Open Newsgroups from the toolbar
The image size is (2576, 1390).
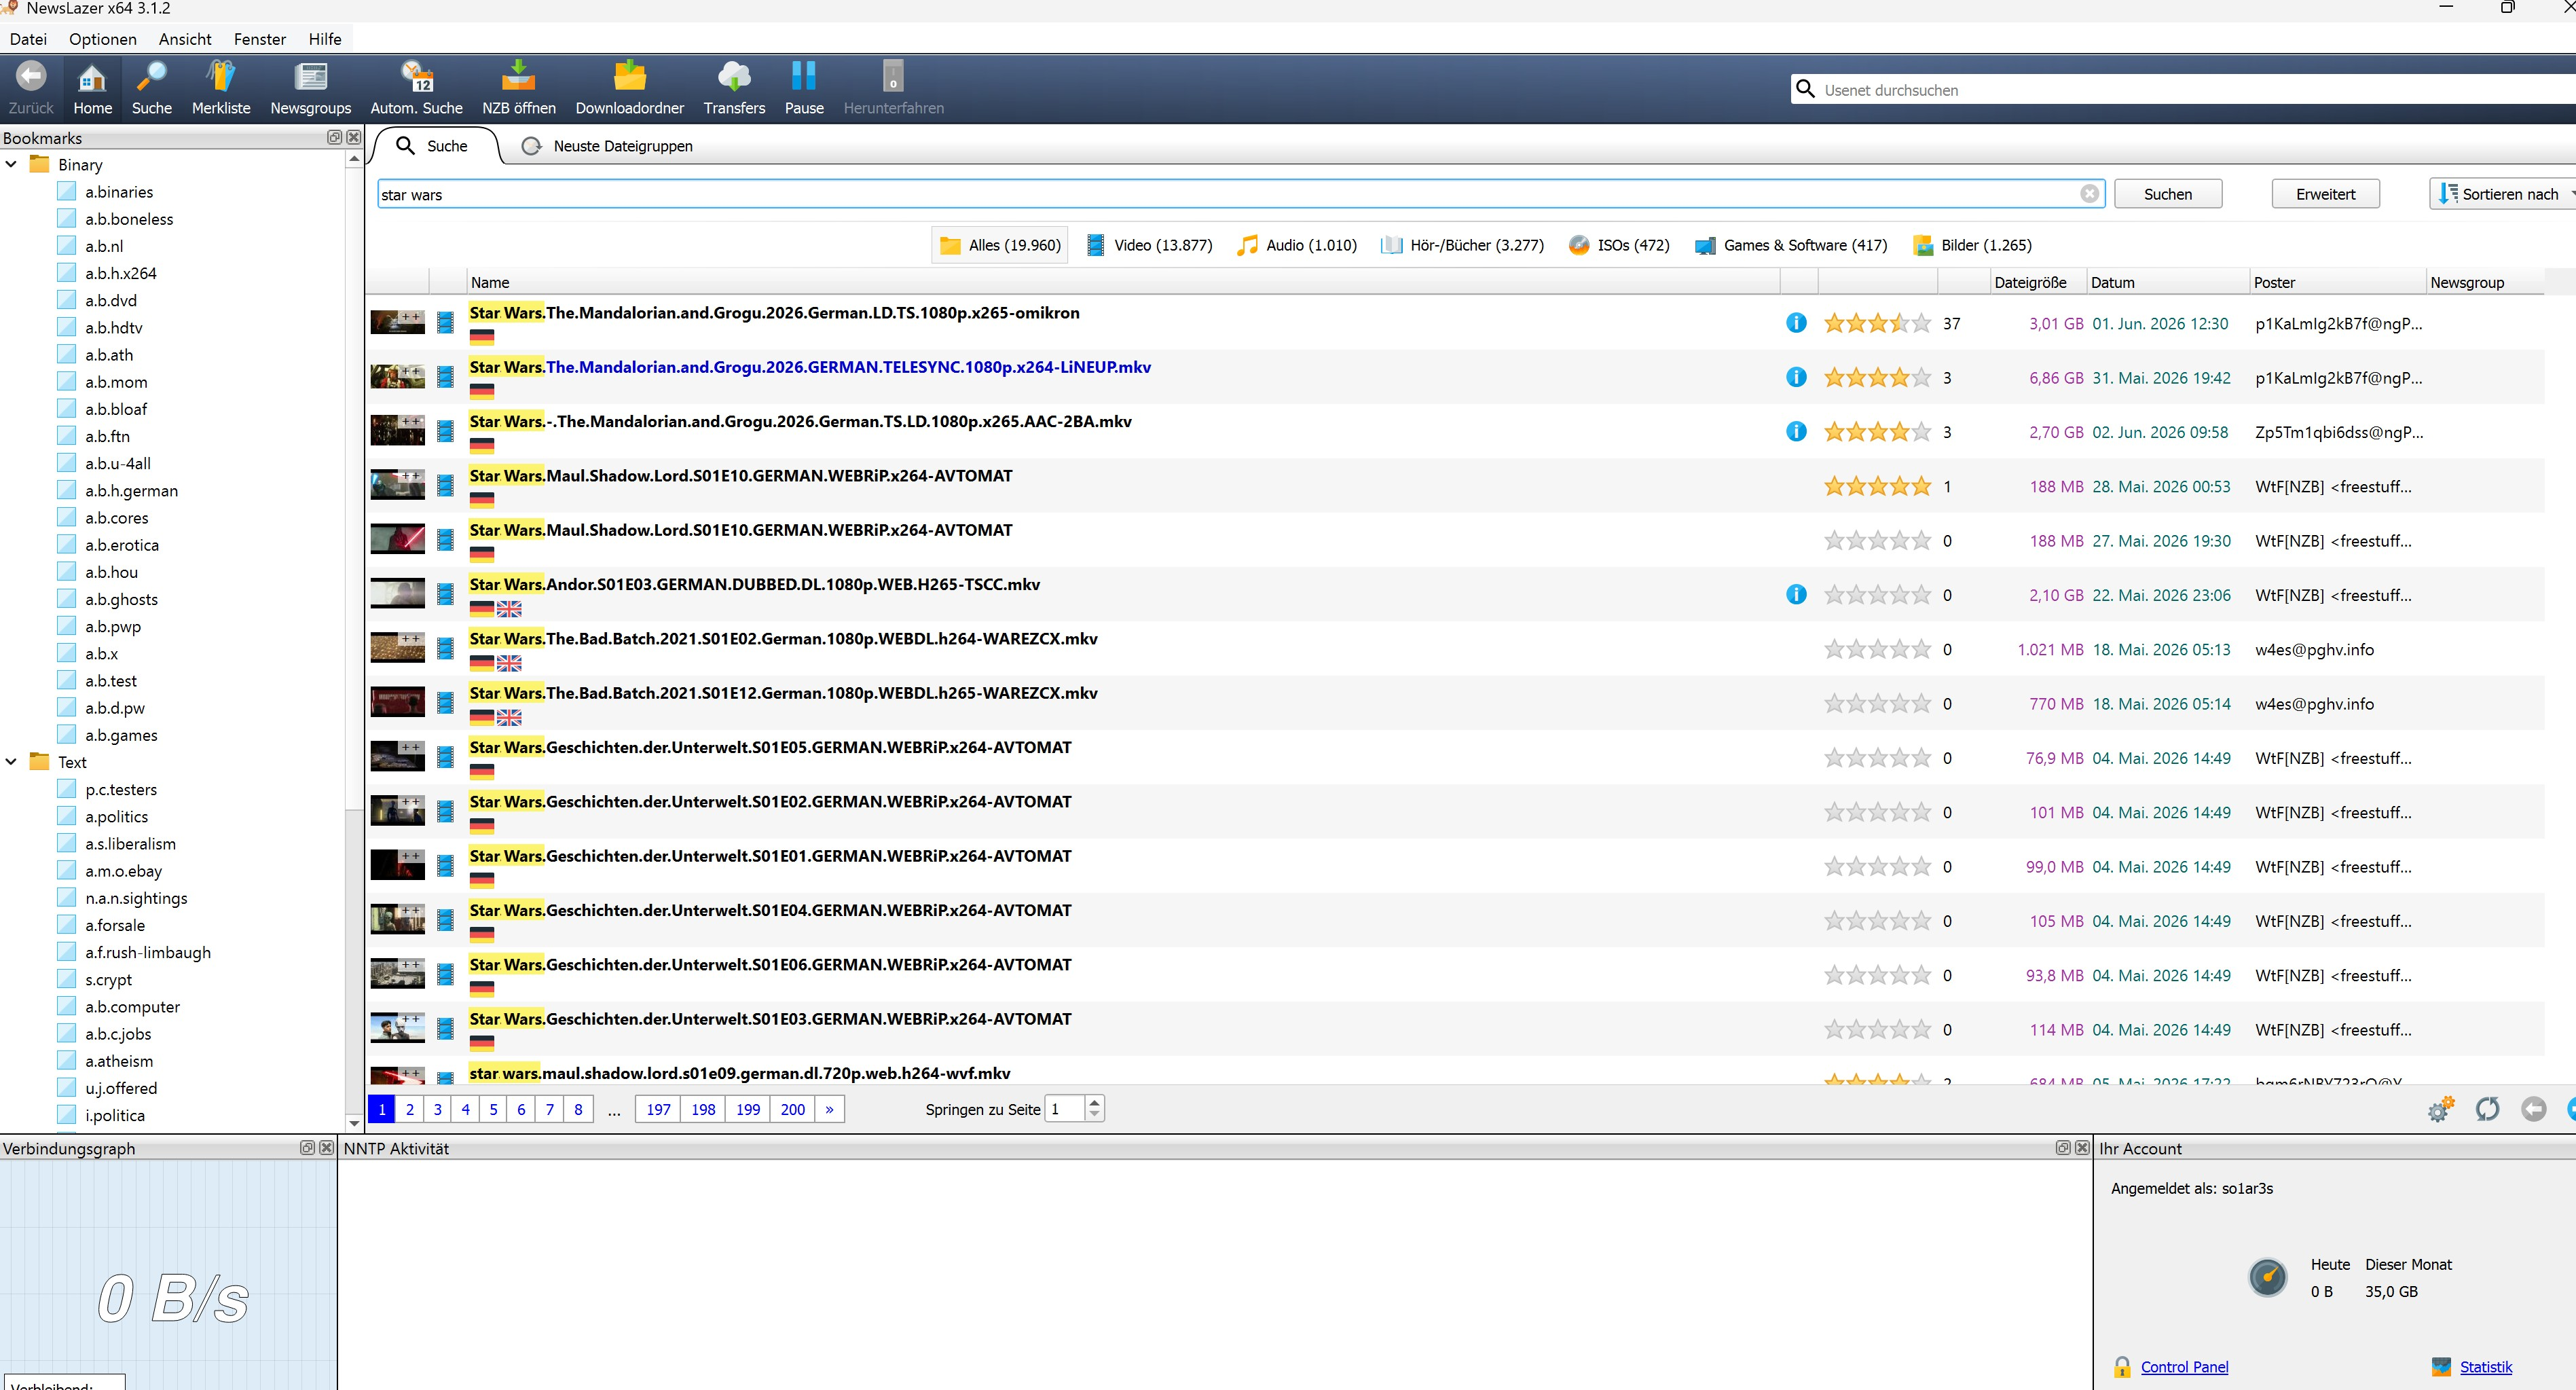tap(310, 88)
